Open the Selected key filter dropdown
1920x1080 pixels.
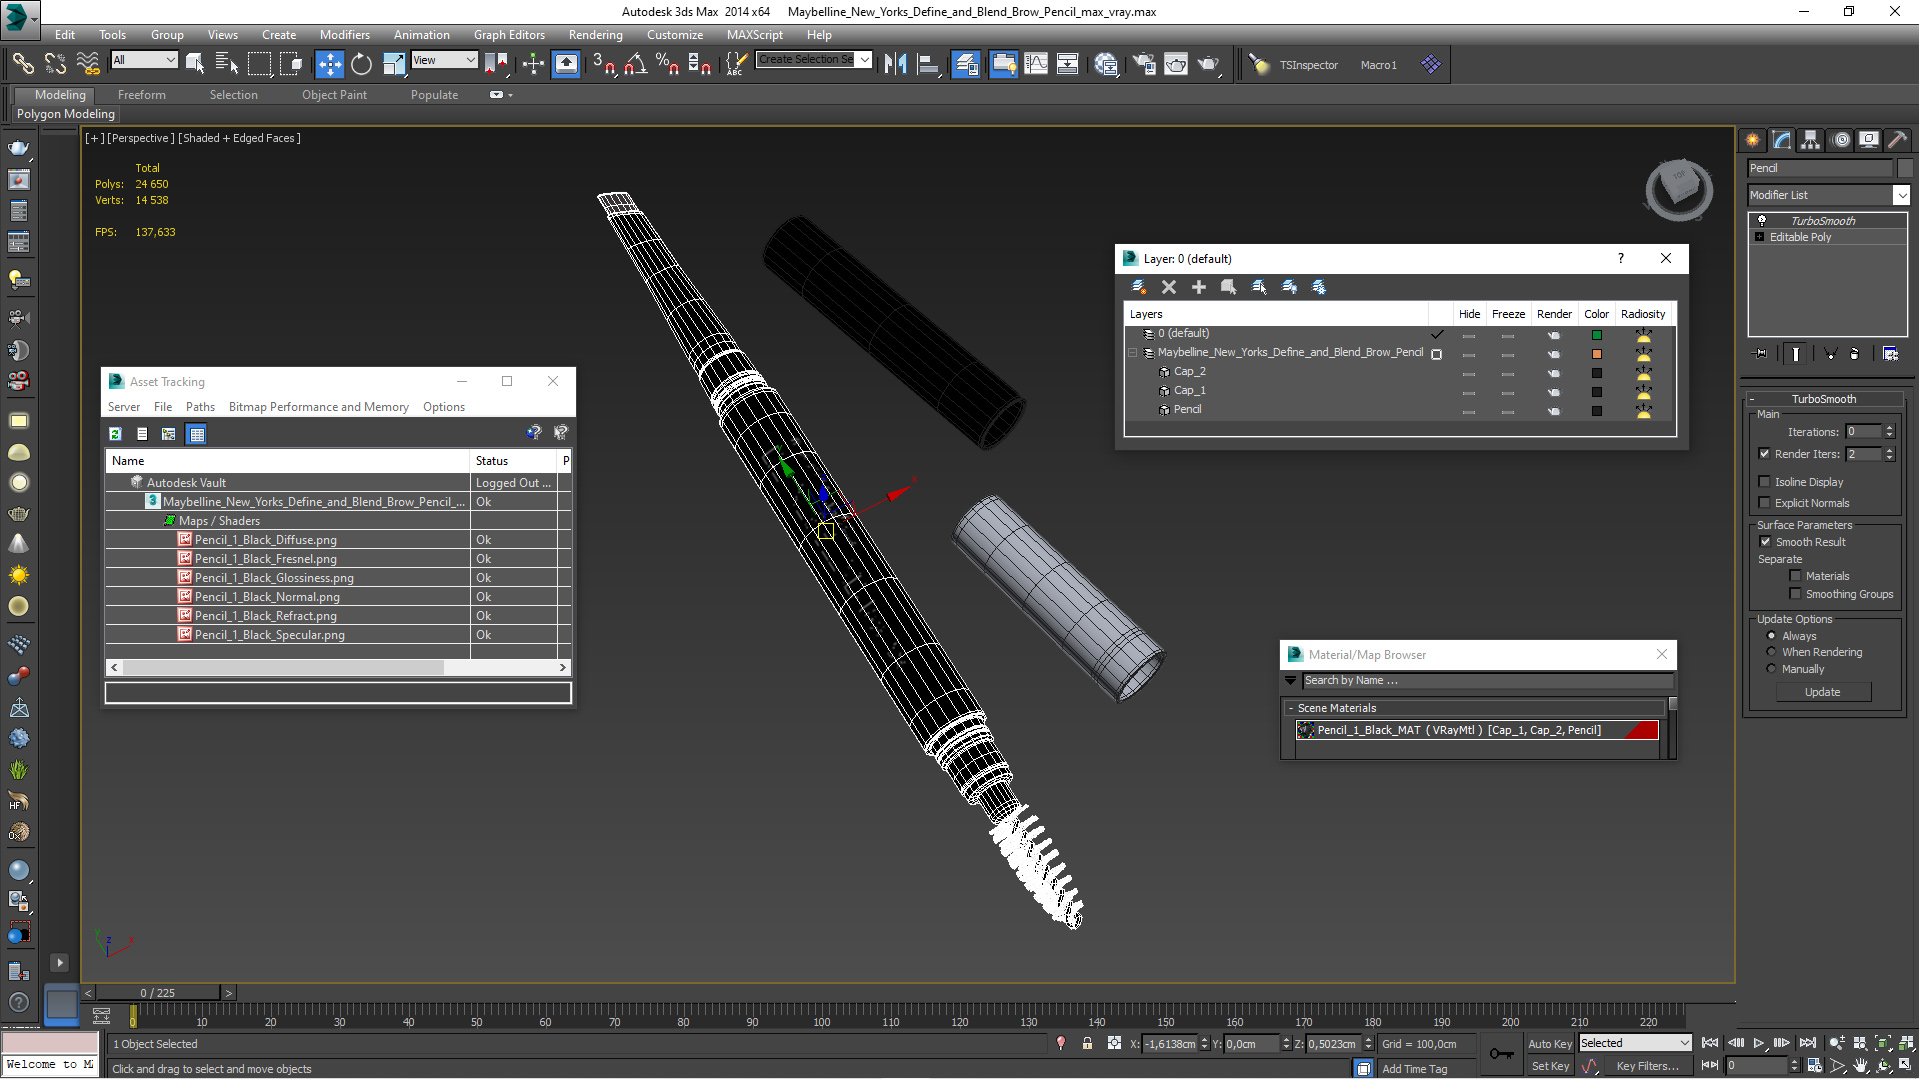[x=1634, y=1043]
